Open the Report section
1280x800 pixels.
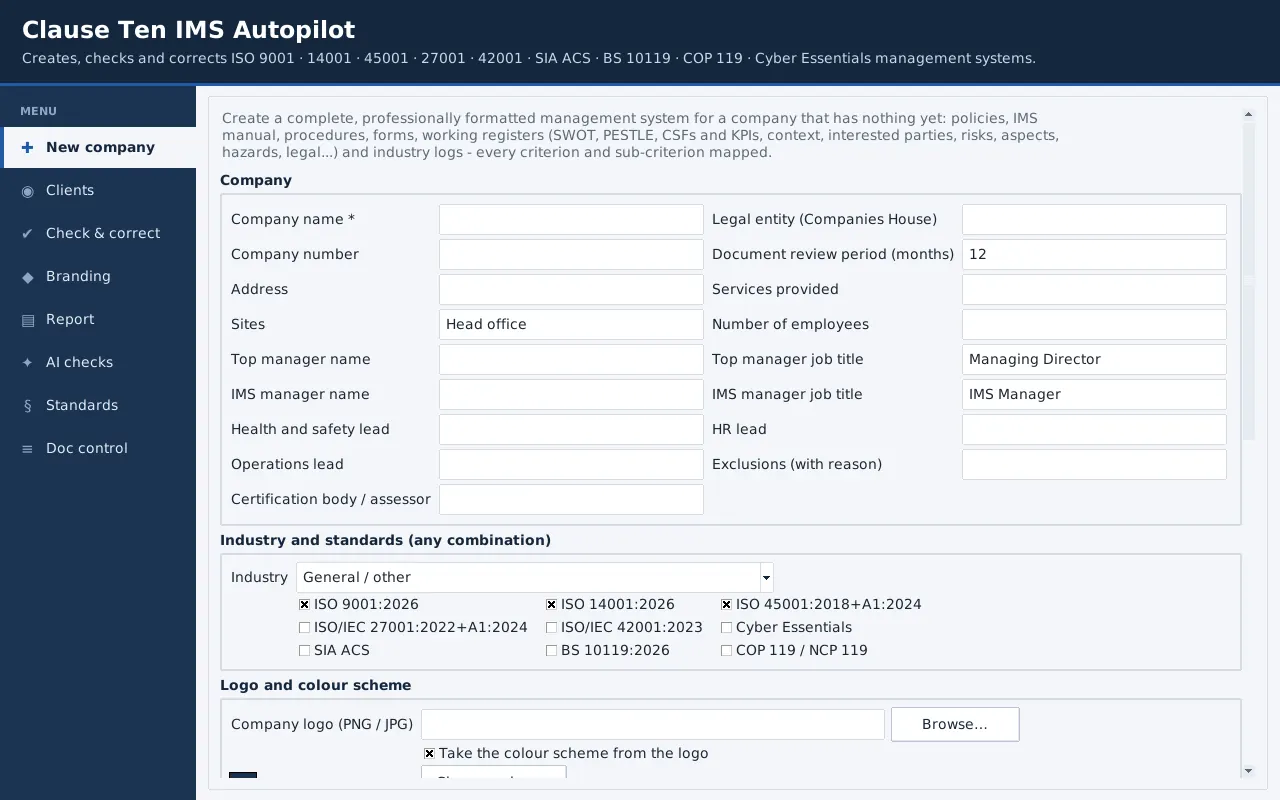pos(98,319)
